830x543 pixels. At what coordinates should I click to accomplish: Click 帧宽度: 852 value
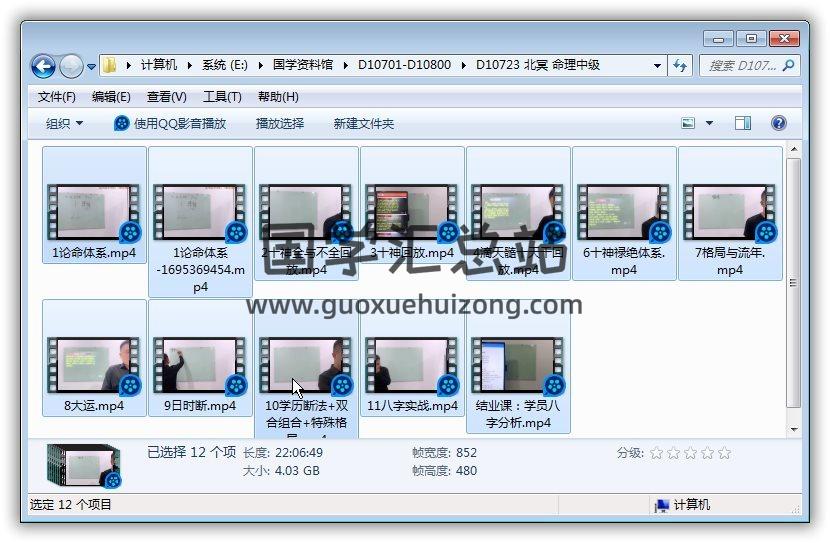466,453
